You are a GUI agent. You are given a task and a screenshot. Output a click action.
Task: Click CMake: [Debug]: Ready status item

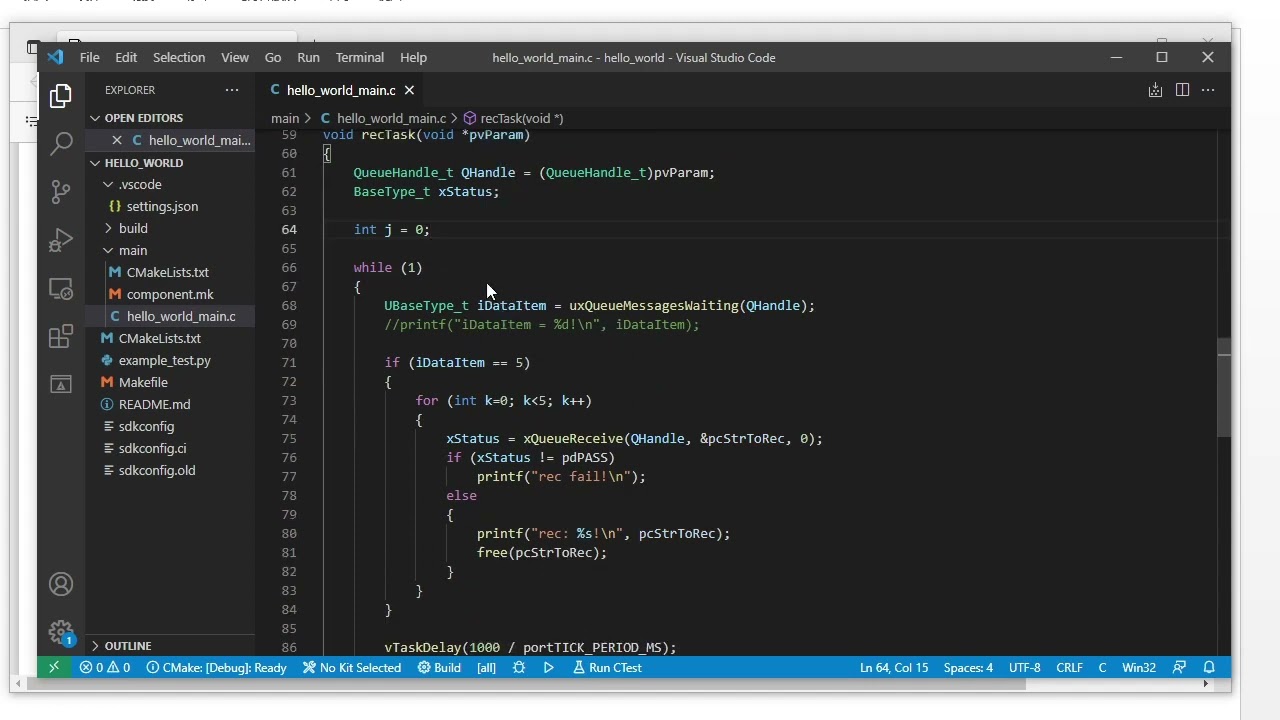(x=217, y=667)
